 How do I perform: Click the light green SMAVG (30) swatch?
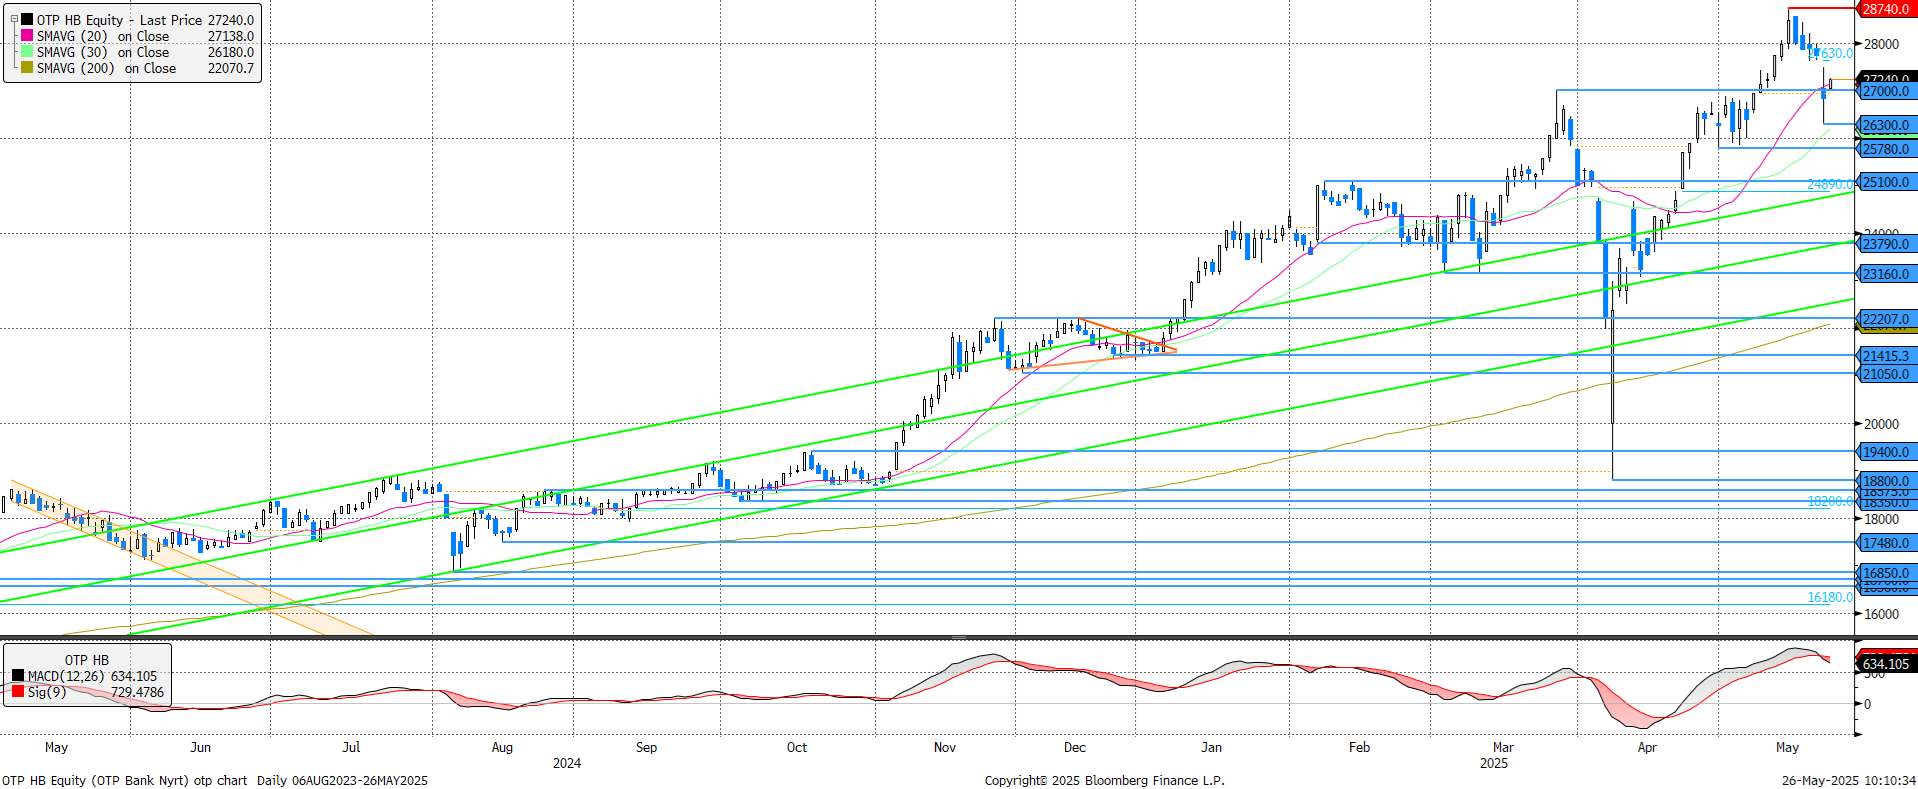[27, 52]
